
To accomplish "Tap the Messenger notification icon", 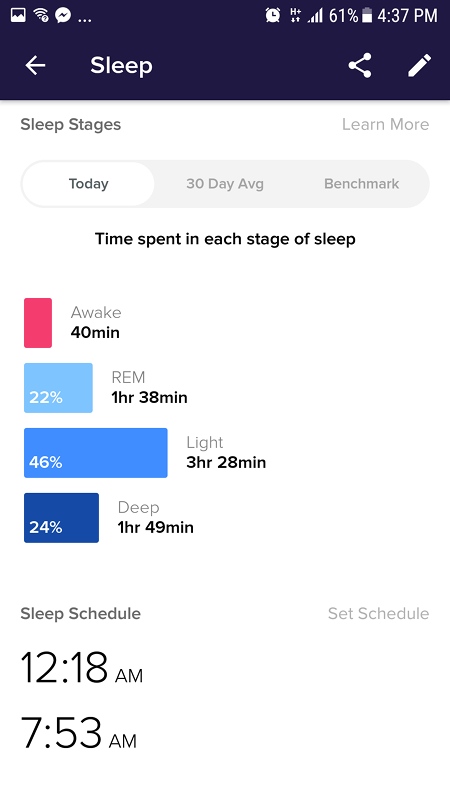I will pos(63,15).
